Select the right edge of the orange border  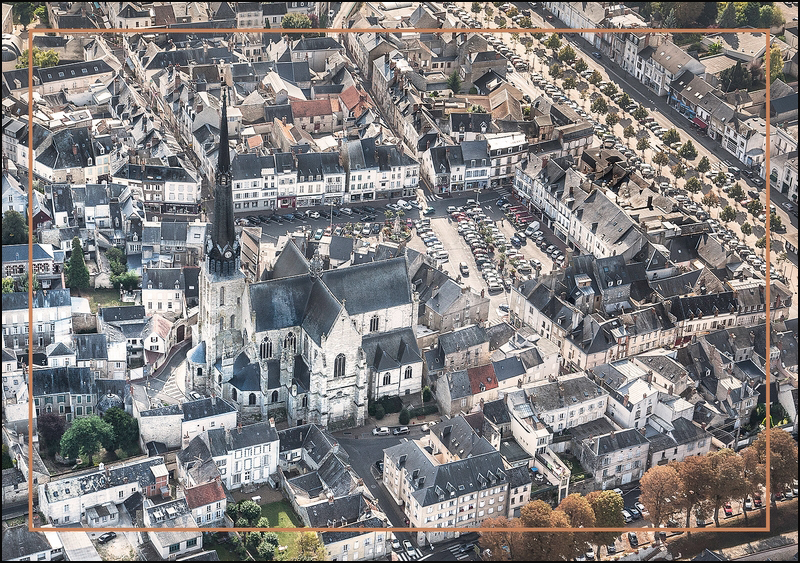(767, 280)
